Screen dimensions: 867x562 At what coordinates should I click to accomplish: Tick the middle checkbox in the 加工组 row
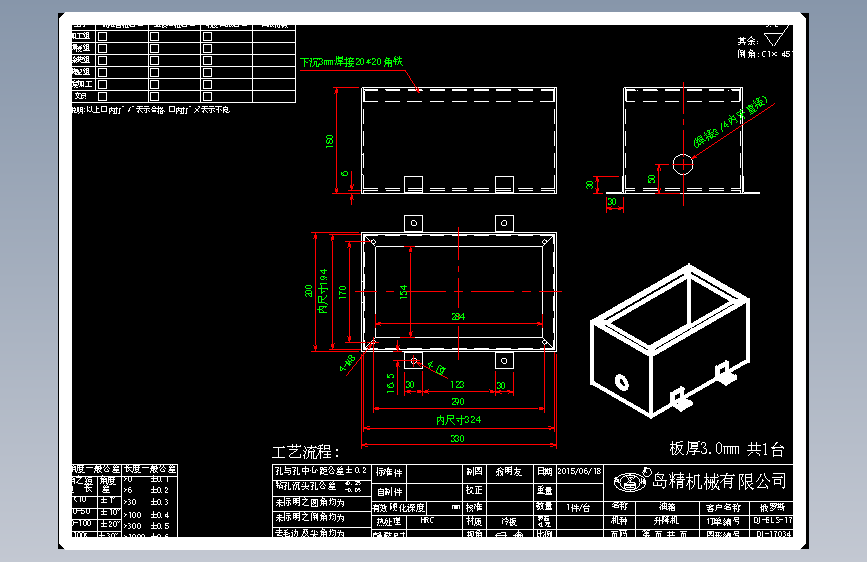coord(155,37)
